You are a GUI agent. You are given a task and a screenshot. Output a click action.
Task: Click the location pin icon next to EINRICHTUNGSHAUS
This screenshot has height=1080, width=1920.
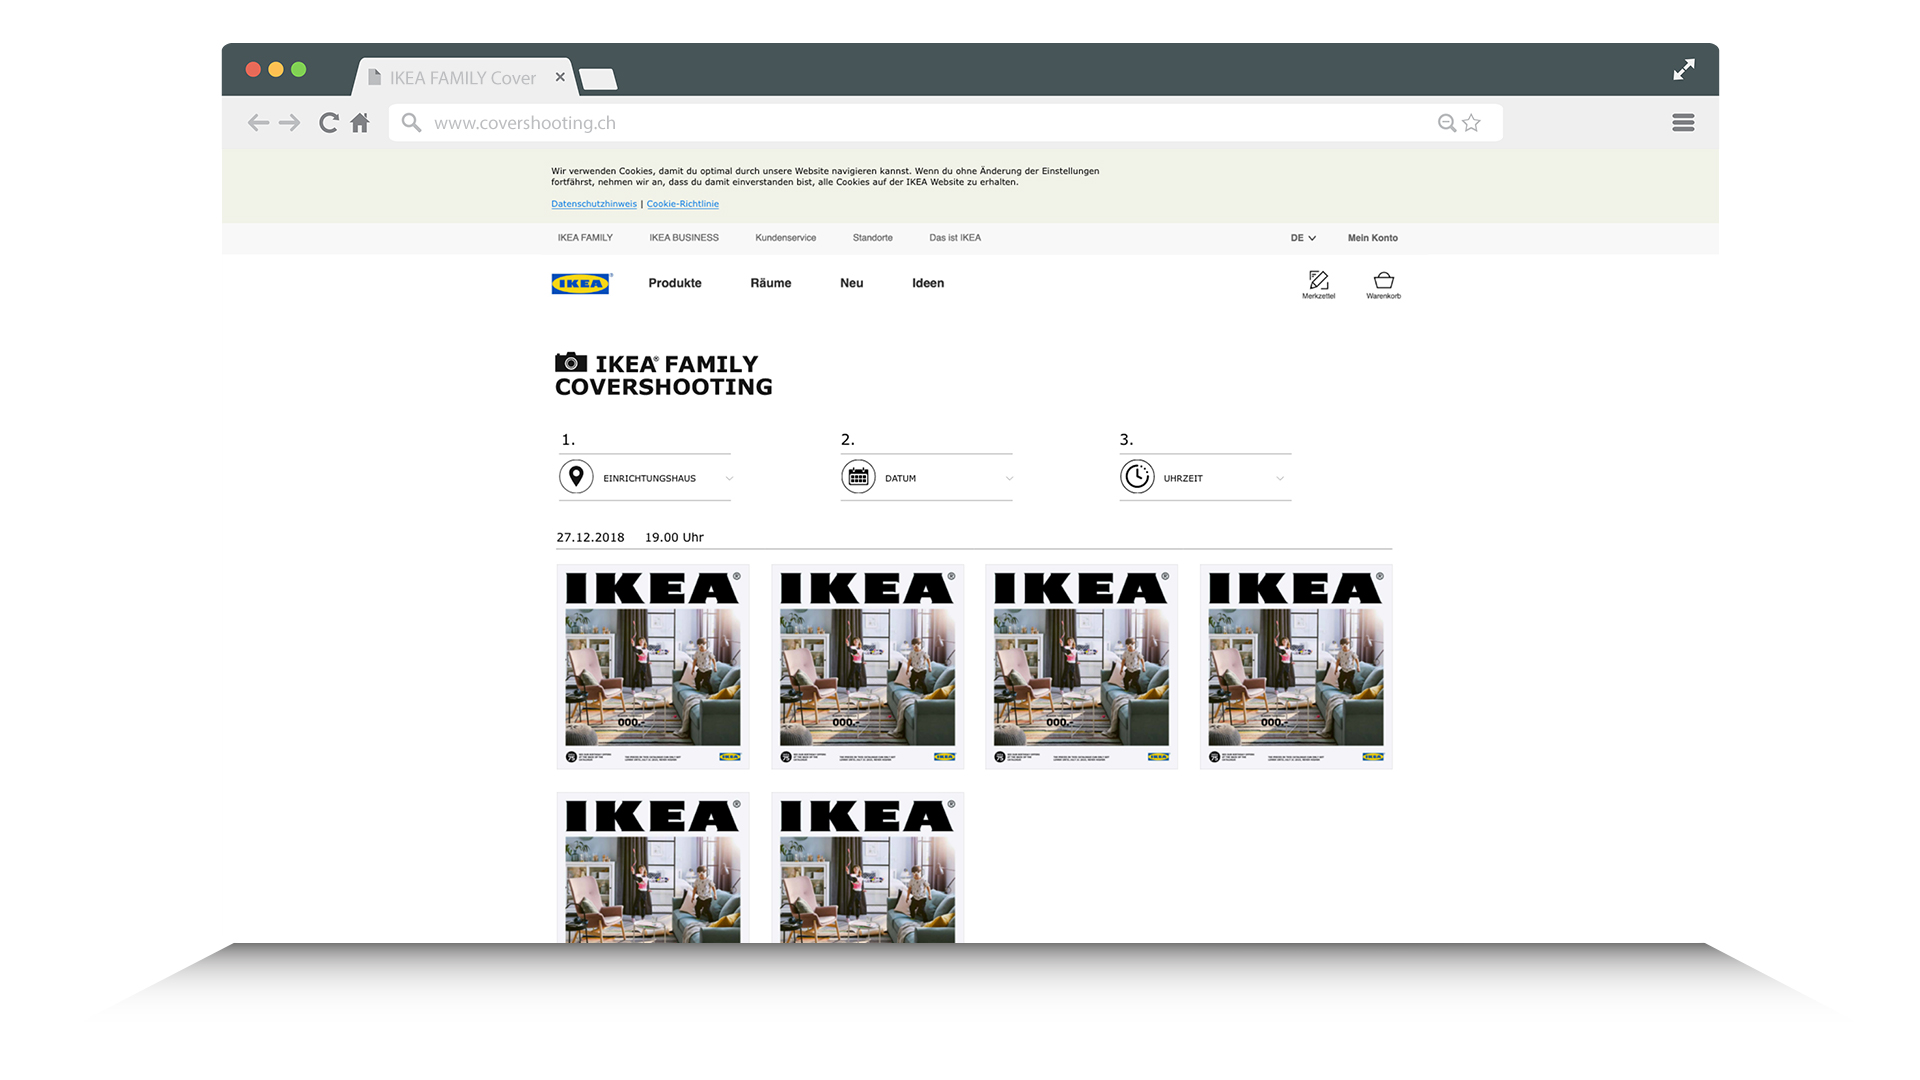point(576,477)
